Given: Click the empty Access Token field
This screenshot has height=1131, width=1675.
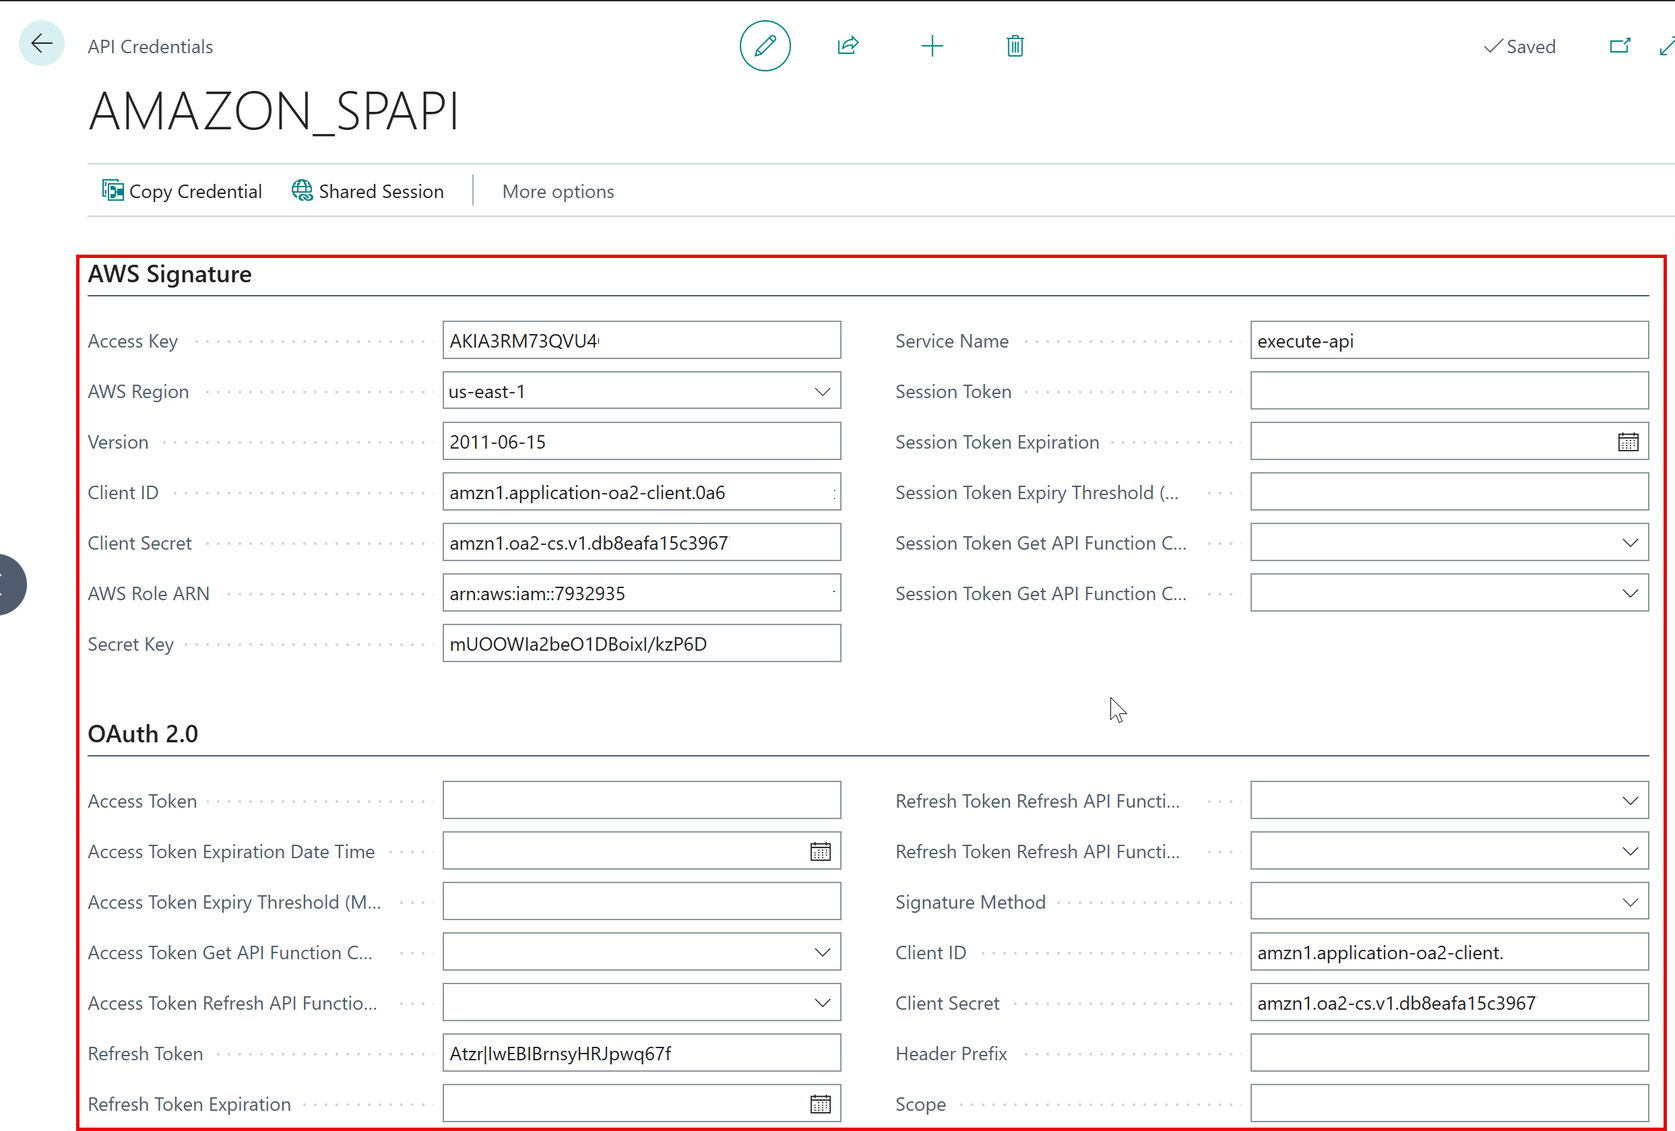Looking at the screenshot, I should tap(642, 801).
